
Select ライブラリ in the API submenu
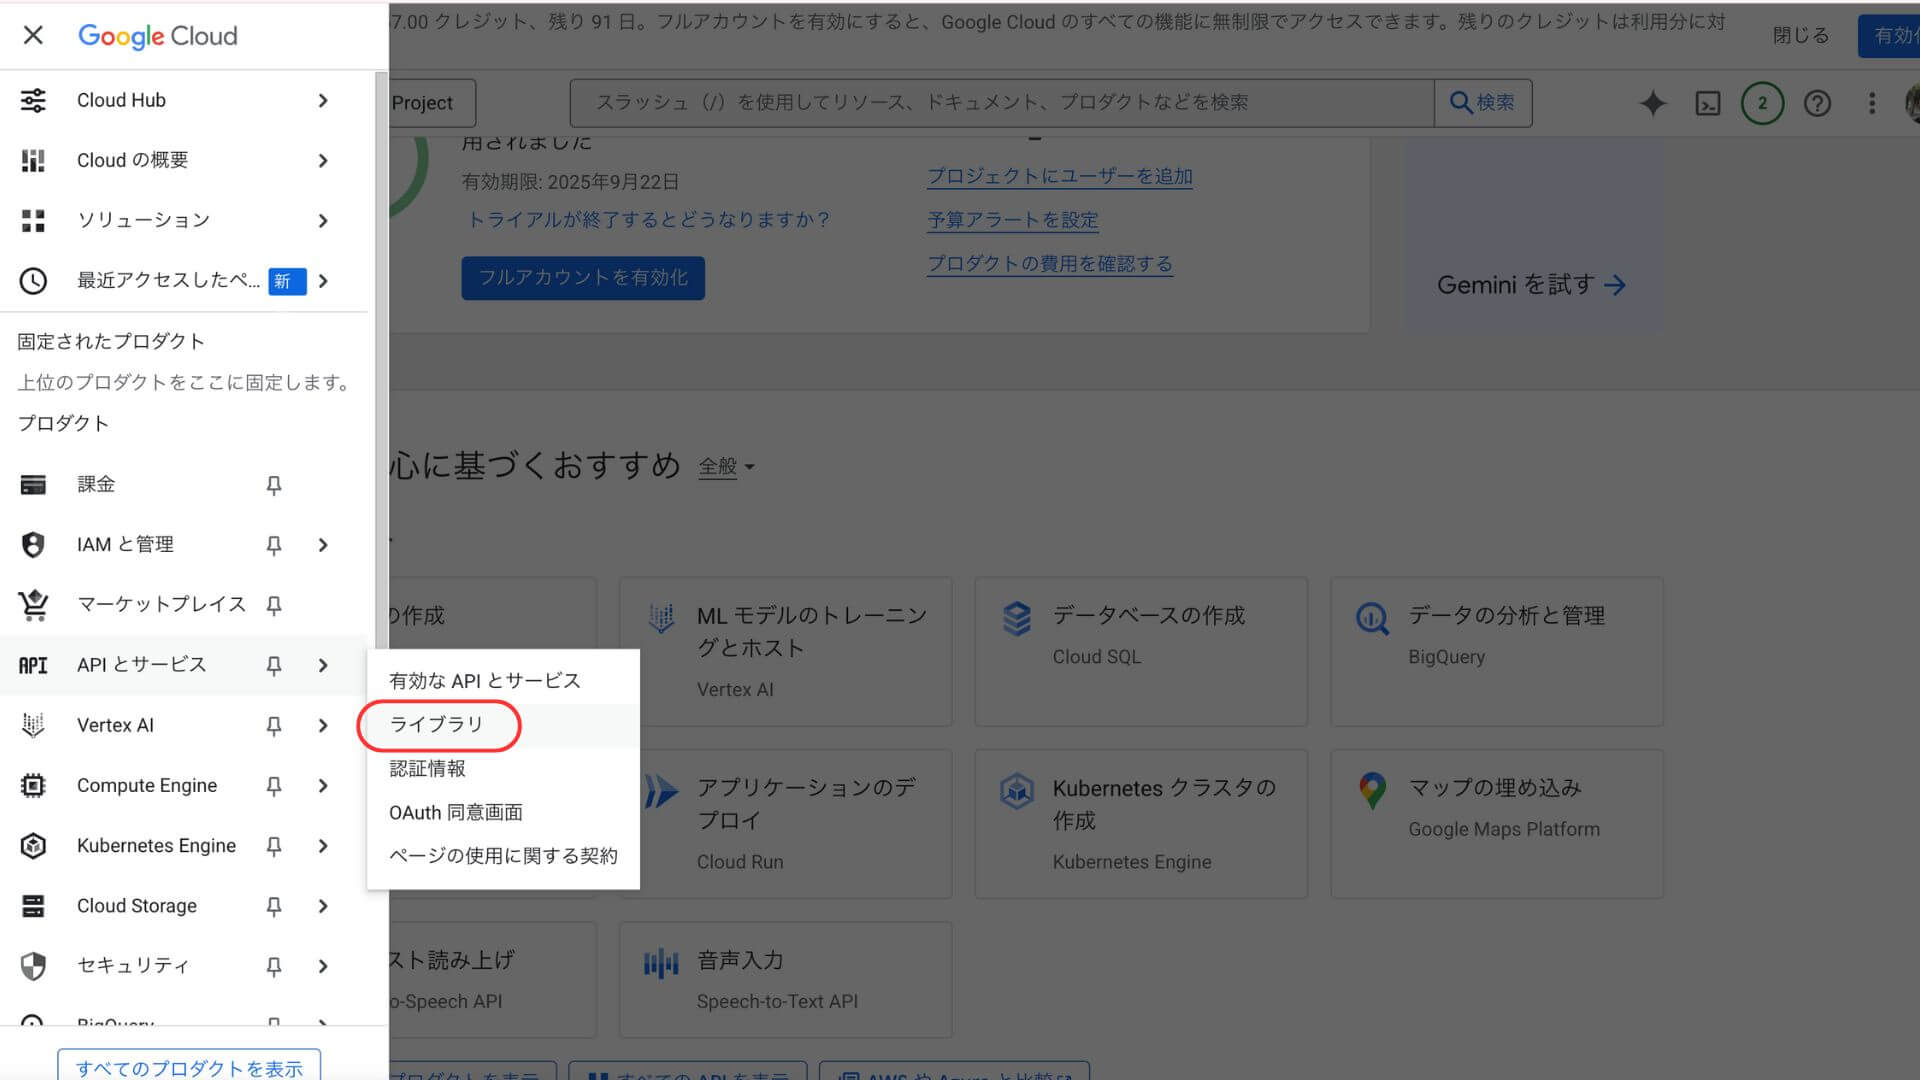503,725
